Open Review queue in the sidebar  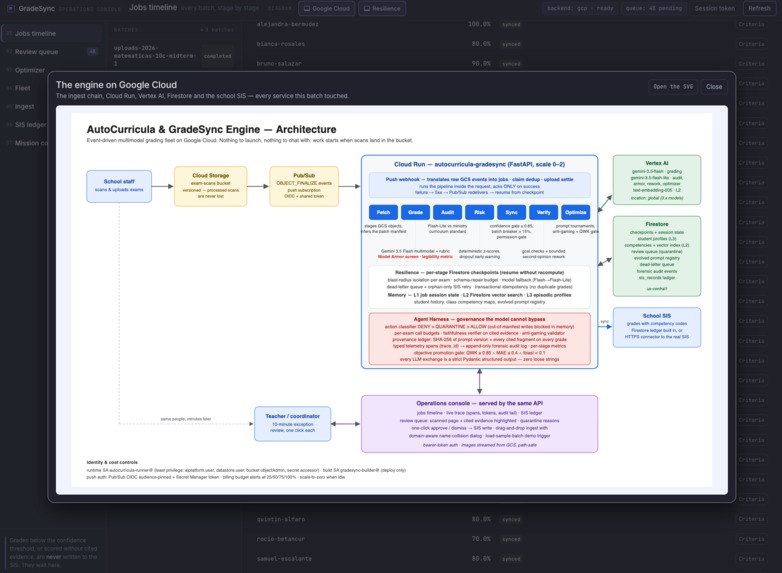pos(51,52)
